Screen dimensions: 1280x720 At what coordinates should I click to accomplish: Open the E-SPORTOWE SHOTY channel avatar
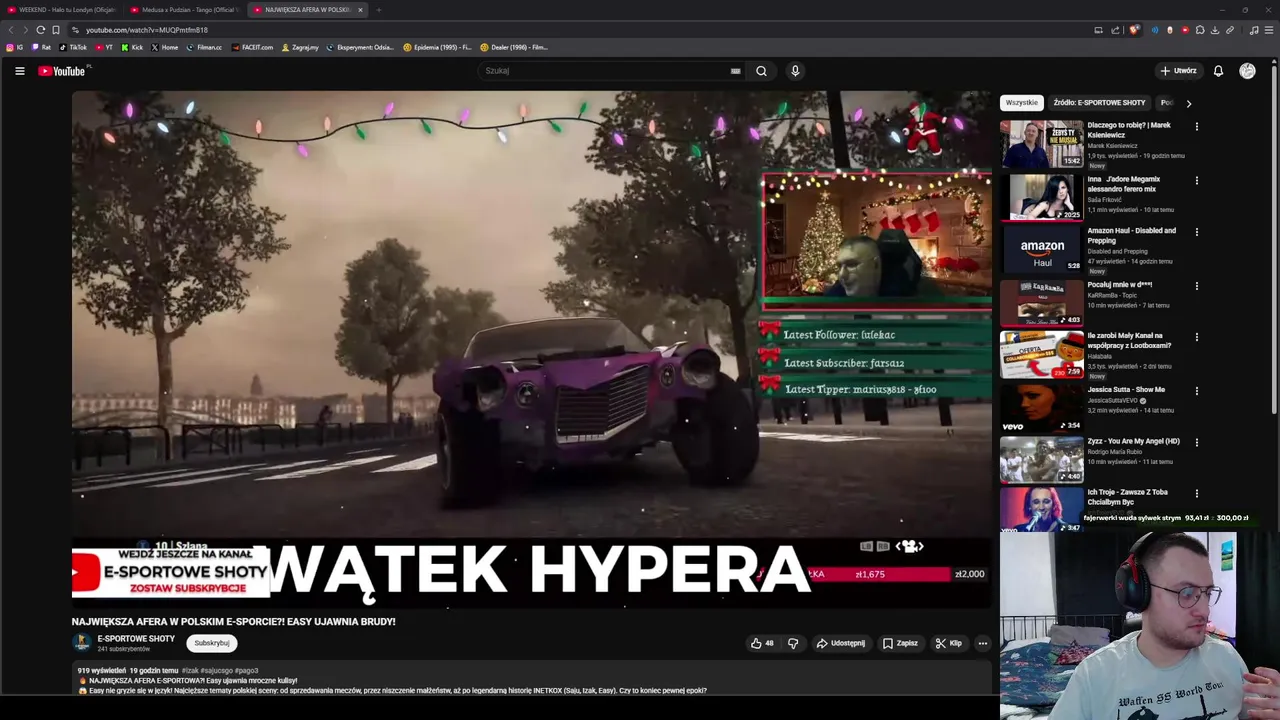tap(82, 643)
